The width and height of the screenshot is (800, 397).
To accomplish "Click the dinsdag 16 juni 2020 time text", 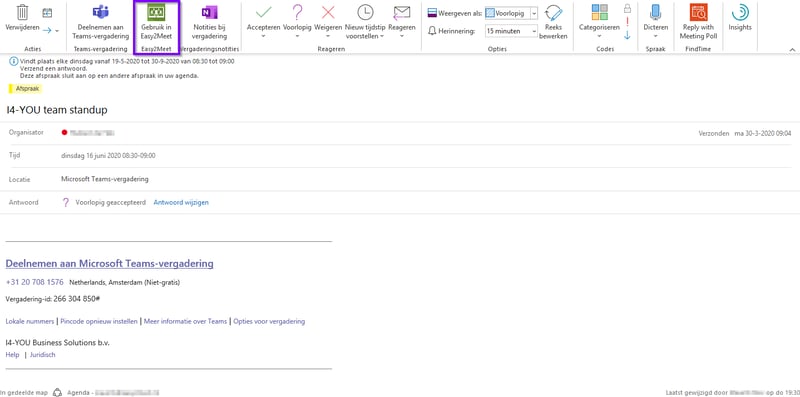I will (x=108, y=156).
